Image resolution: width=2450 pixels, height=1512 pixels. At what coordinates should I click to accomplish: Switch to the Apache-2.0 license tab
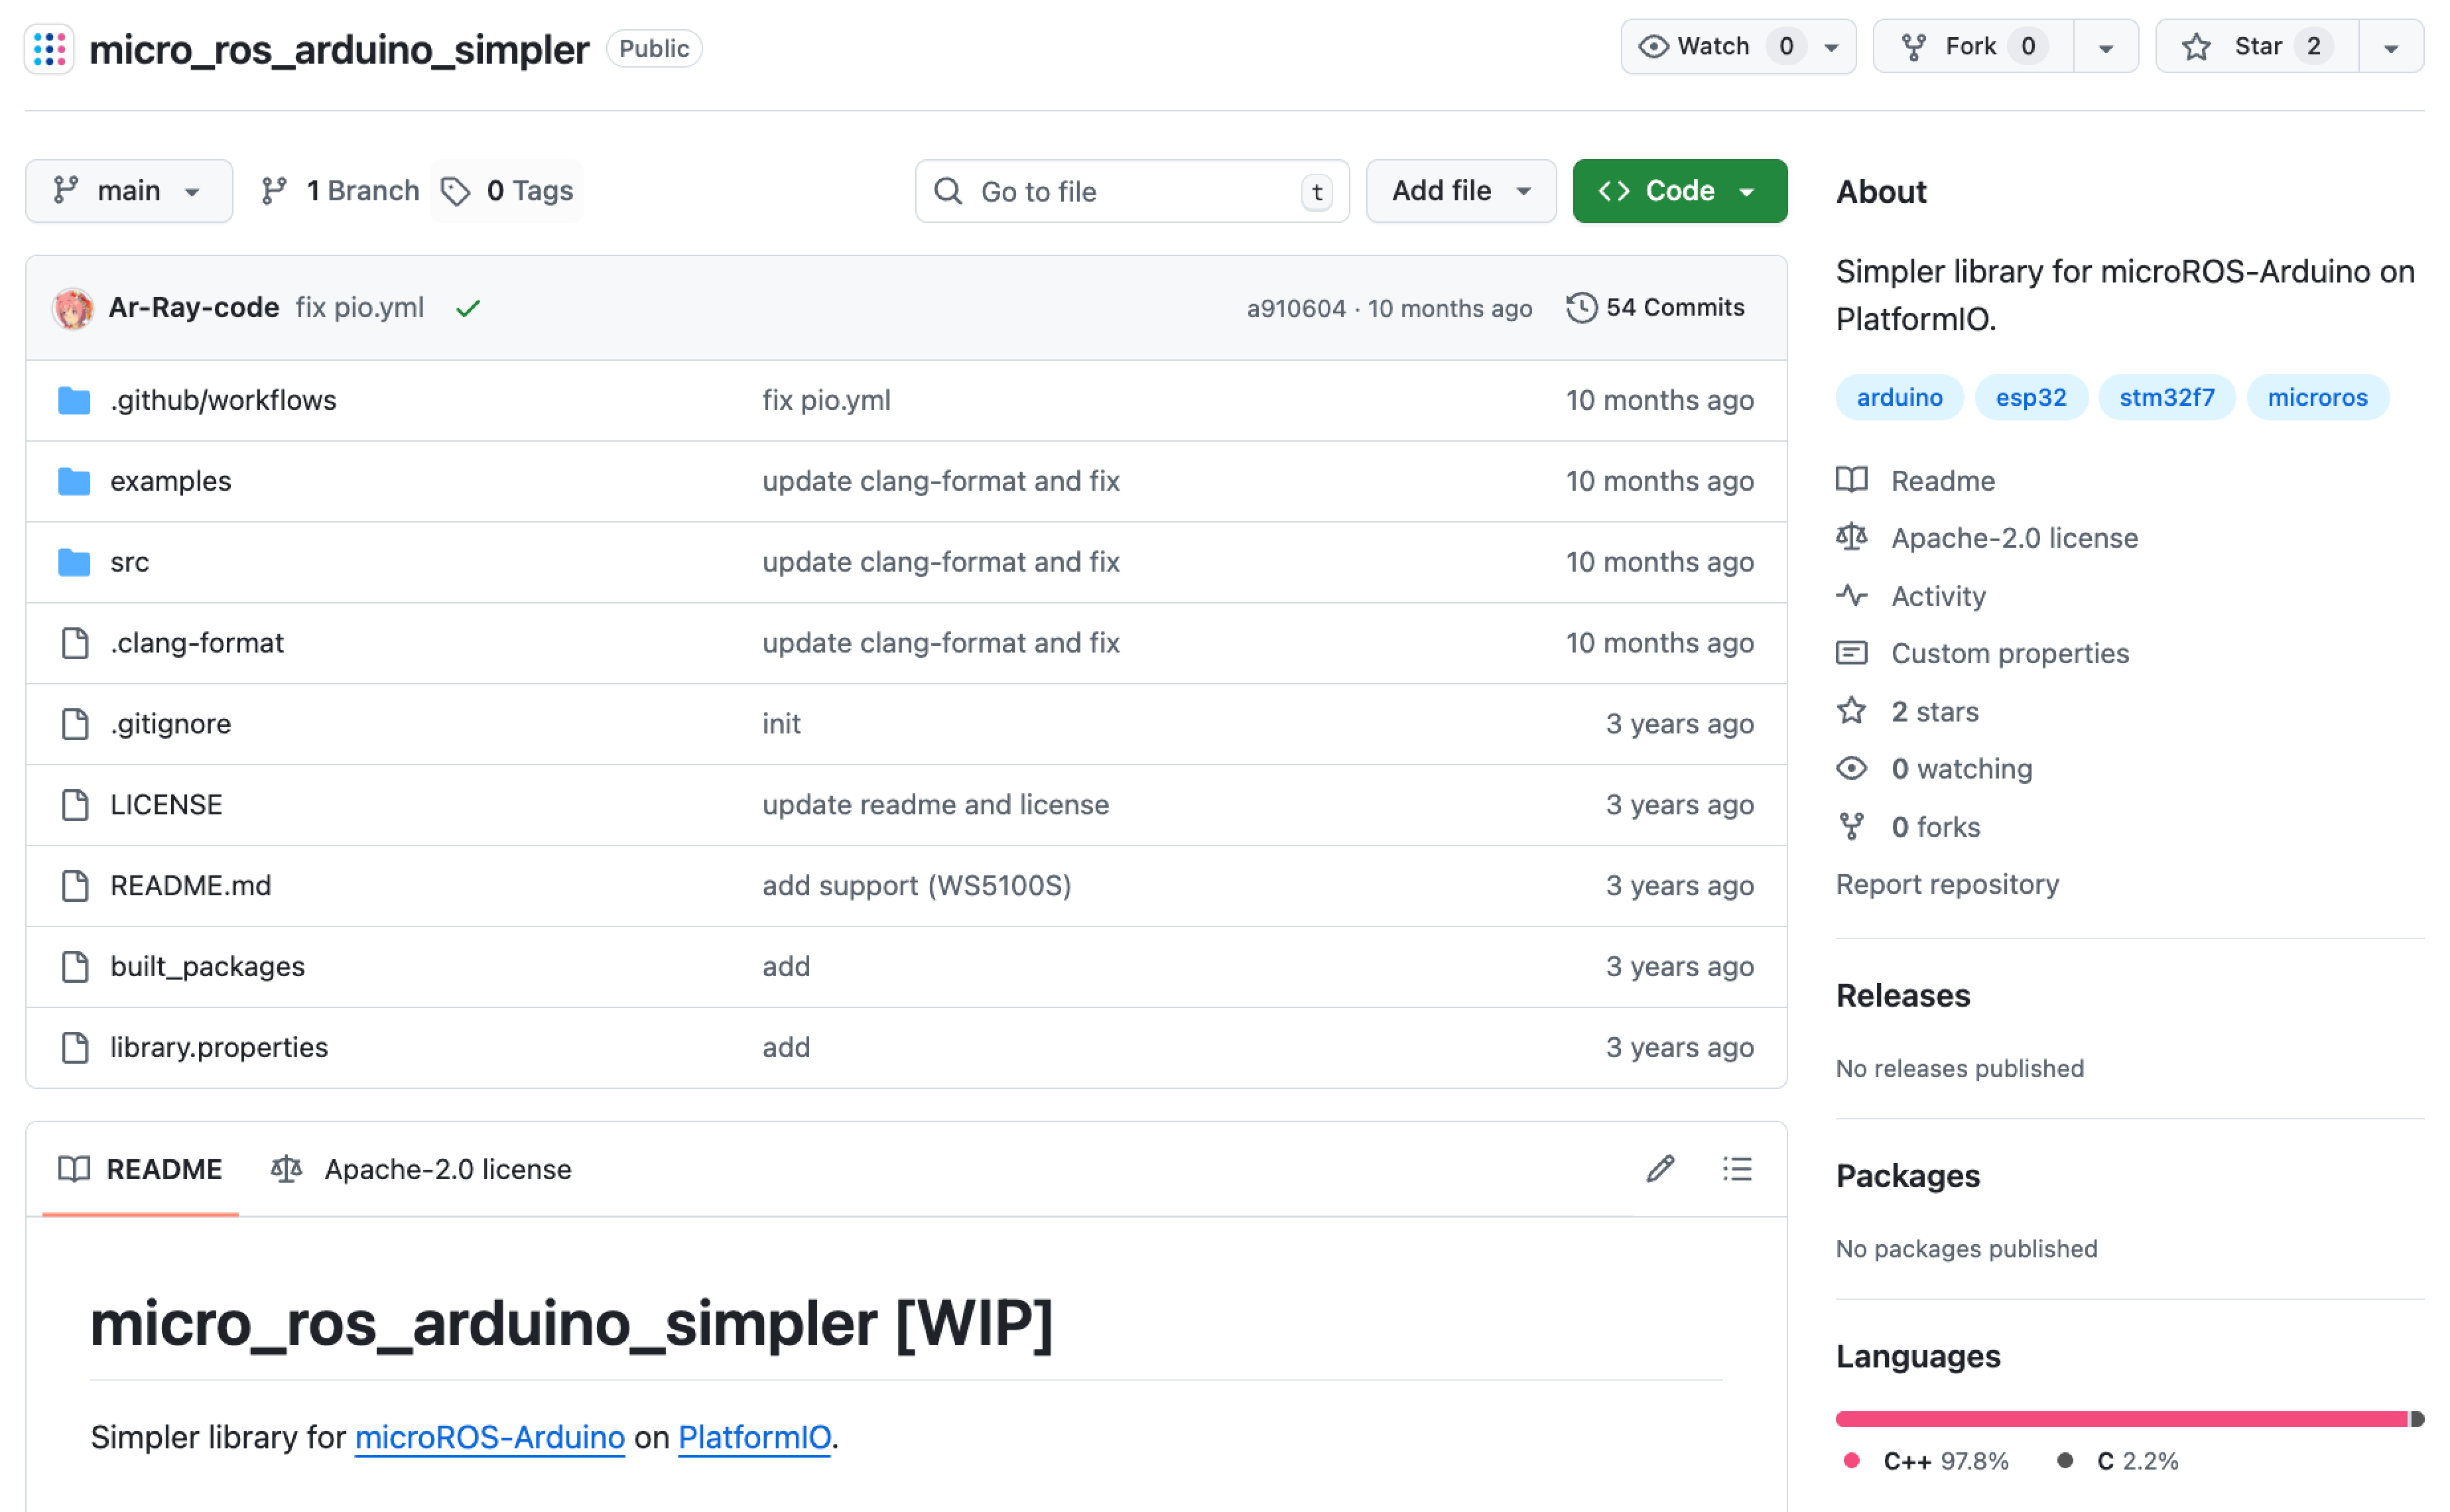pyautogui.click(x=422, y=1169)
